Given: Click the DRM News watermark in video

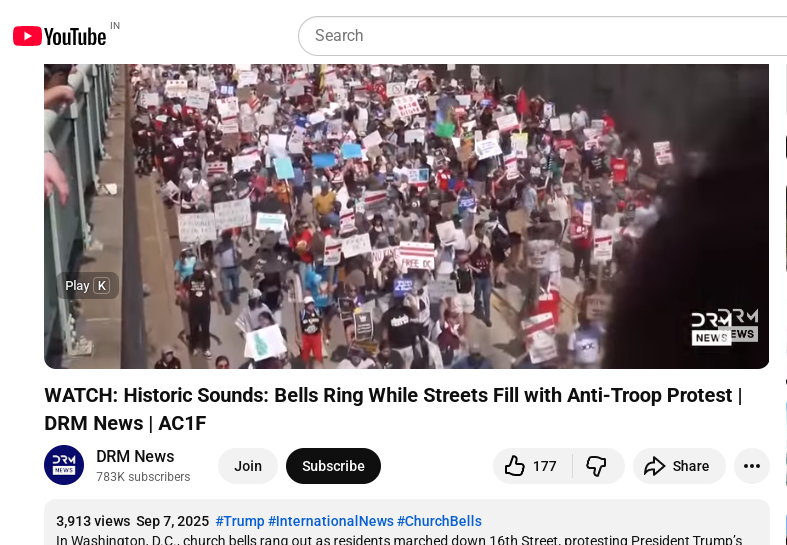Looking at the screenshot, I should point(724,327).
